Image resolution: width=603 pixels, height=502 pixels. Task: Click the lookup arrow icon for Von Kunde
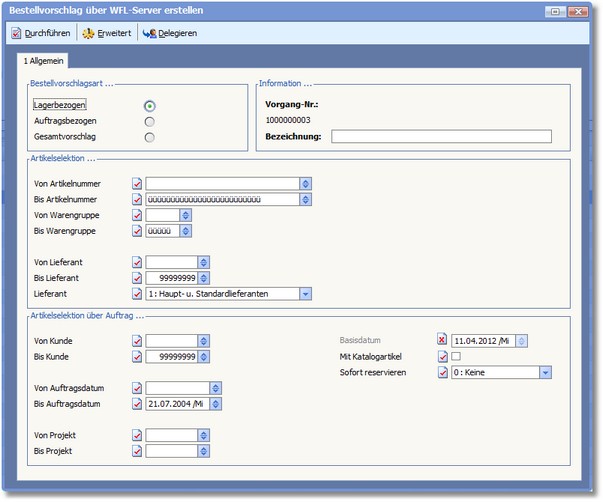pyautogui.click(x=204, y=340)
